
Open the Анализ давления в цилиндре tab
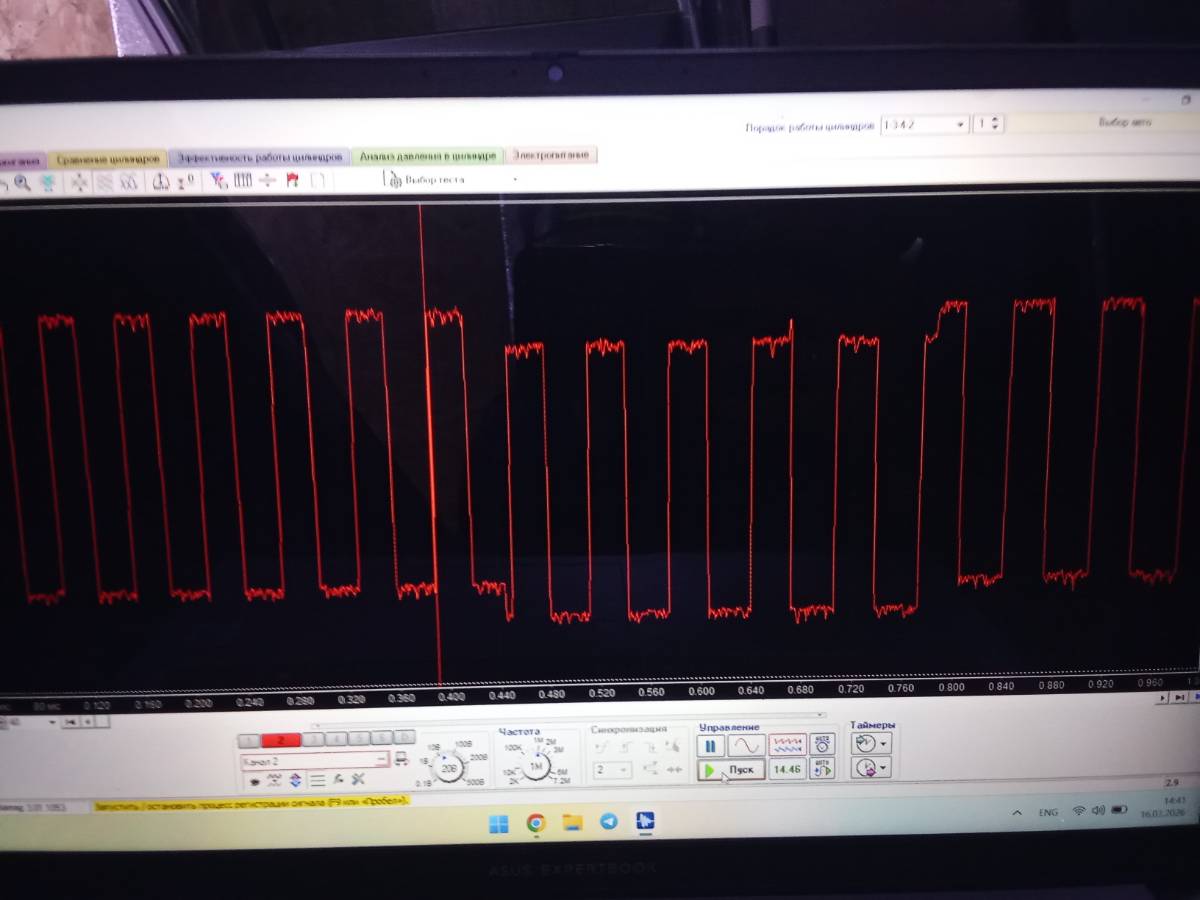[x=427, y=157]
